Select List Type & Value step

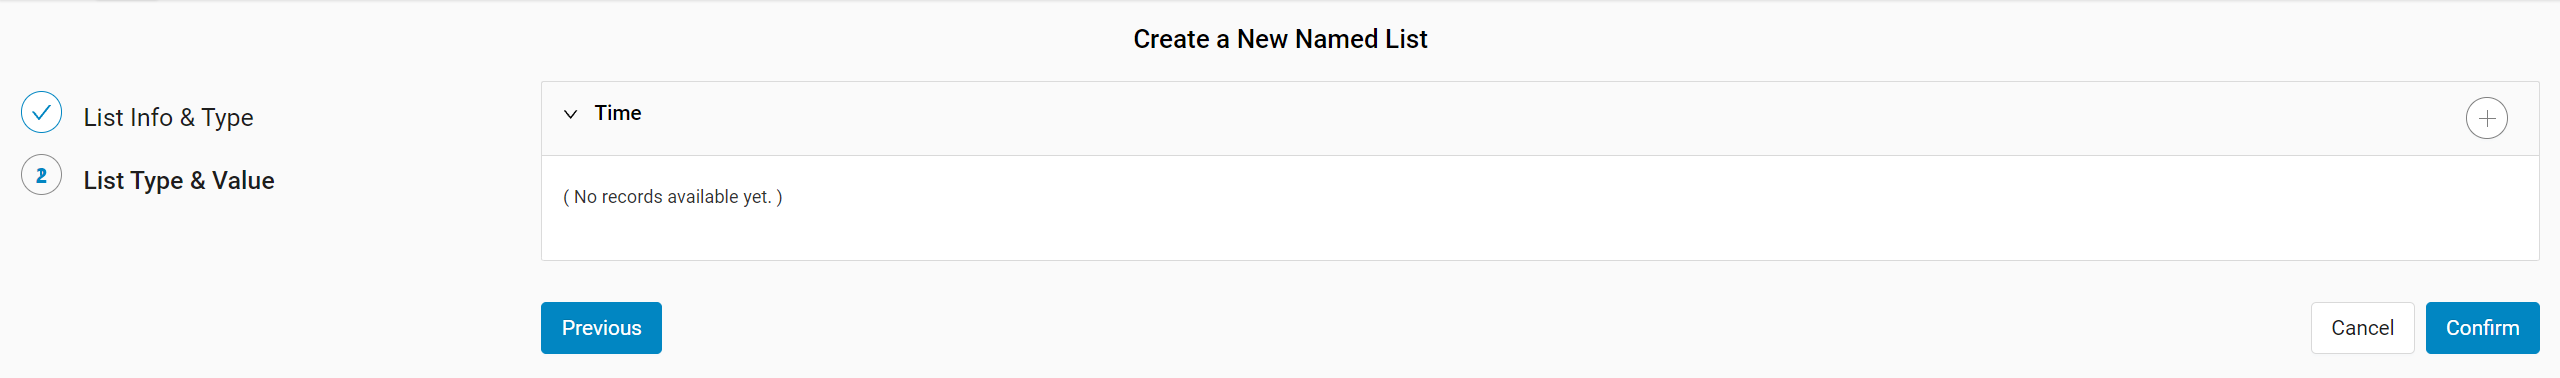[x=179, y=181]
